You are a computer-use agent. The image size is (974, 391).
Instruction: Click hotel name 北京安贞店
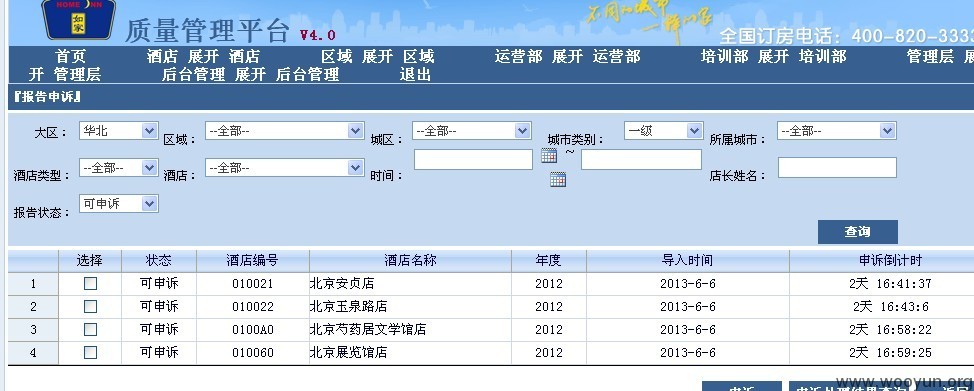[x=342, y=284]
